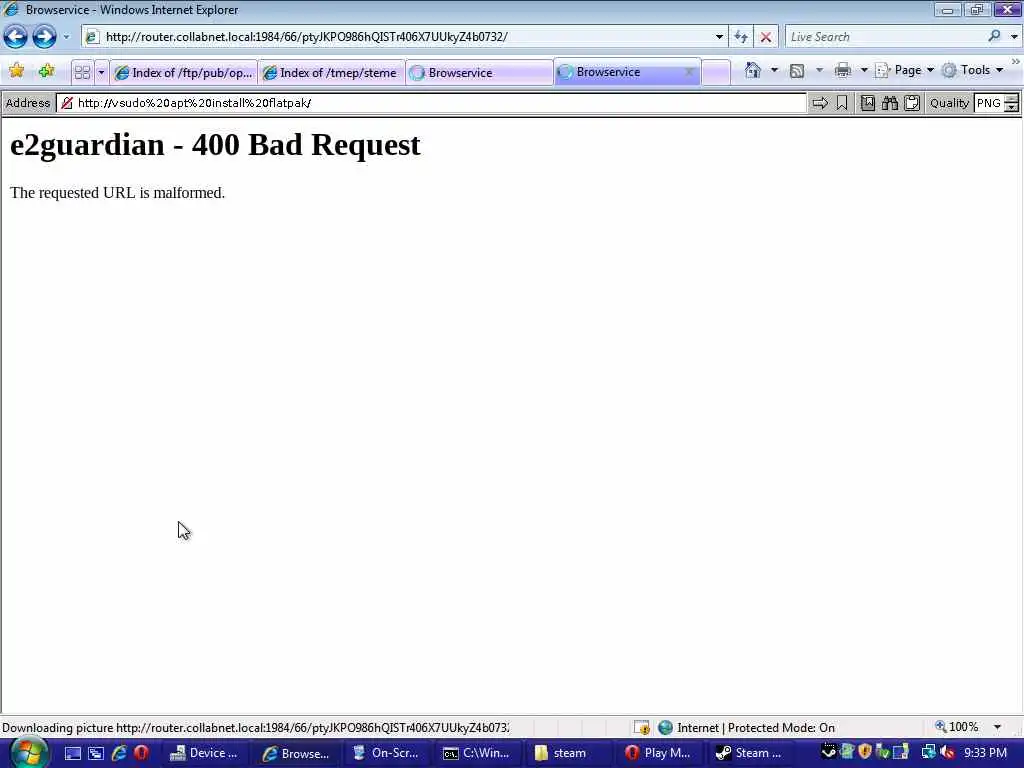Click the Quality PNG value field

[989, 103]
